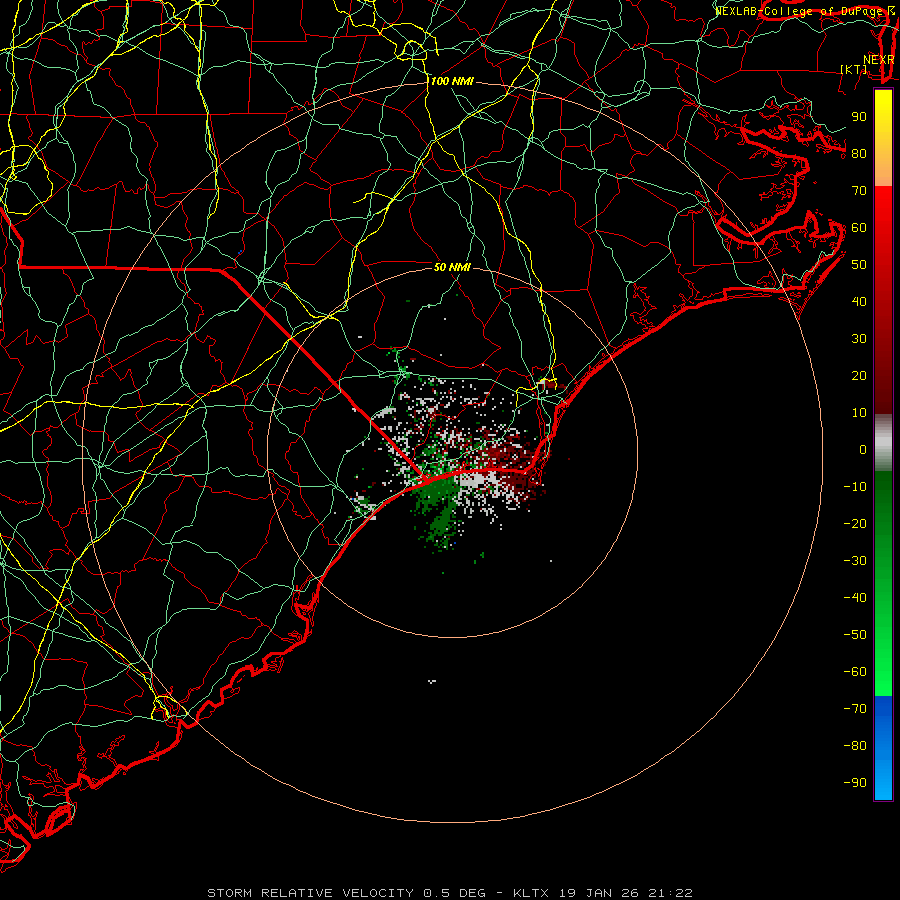This screenshot has height=900, width=900.
Task: Click the 21:22 timestamp in the footer
Action: point(670,893)
